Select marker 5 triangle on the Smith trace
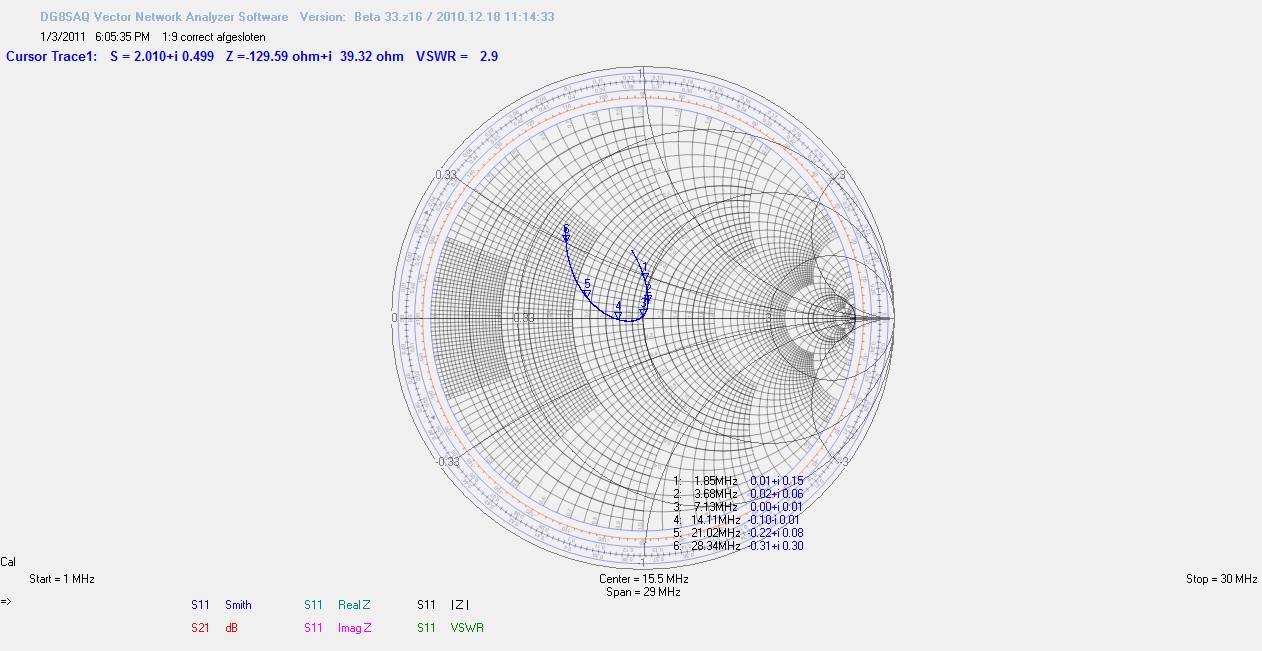 587,294
